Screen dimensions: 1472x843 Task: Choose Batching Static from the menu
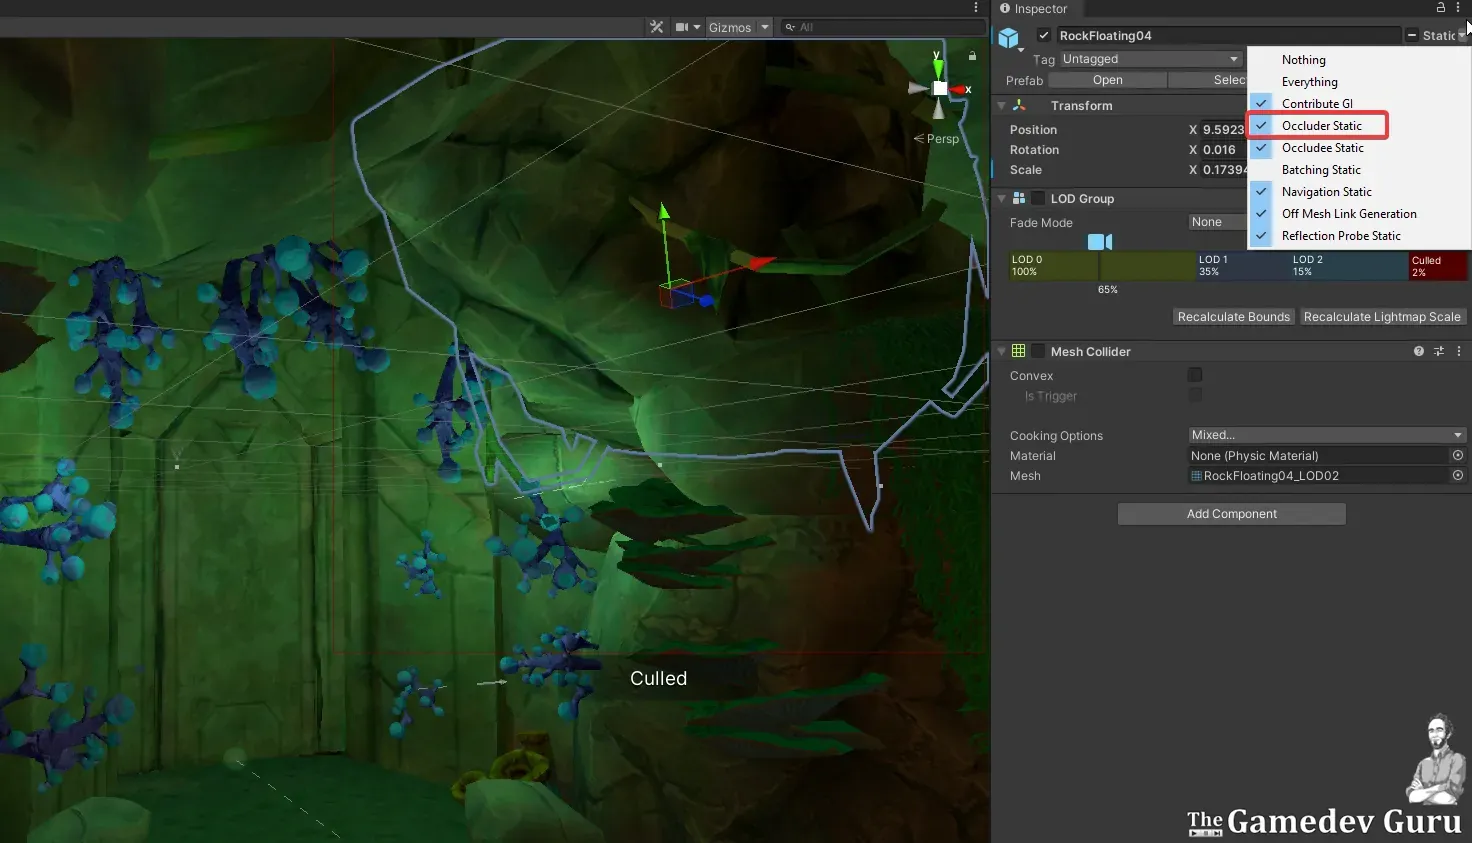coord(1321,170)
